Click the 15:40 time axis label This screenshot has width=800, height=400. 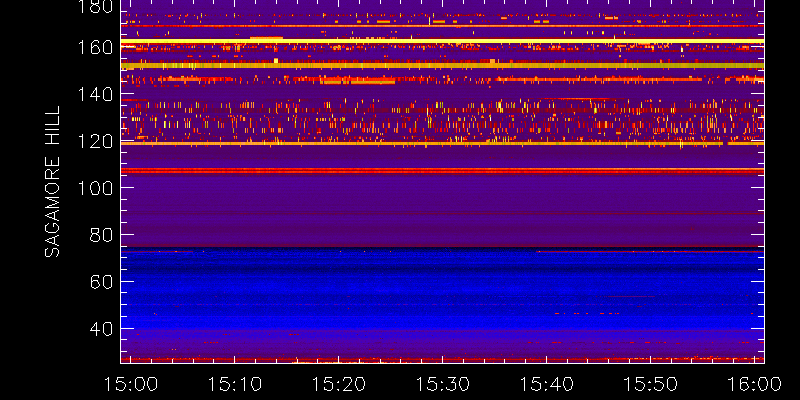(546, 384)
